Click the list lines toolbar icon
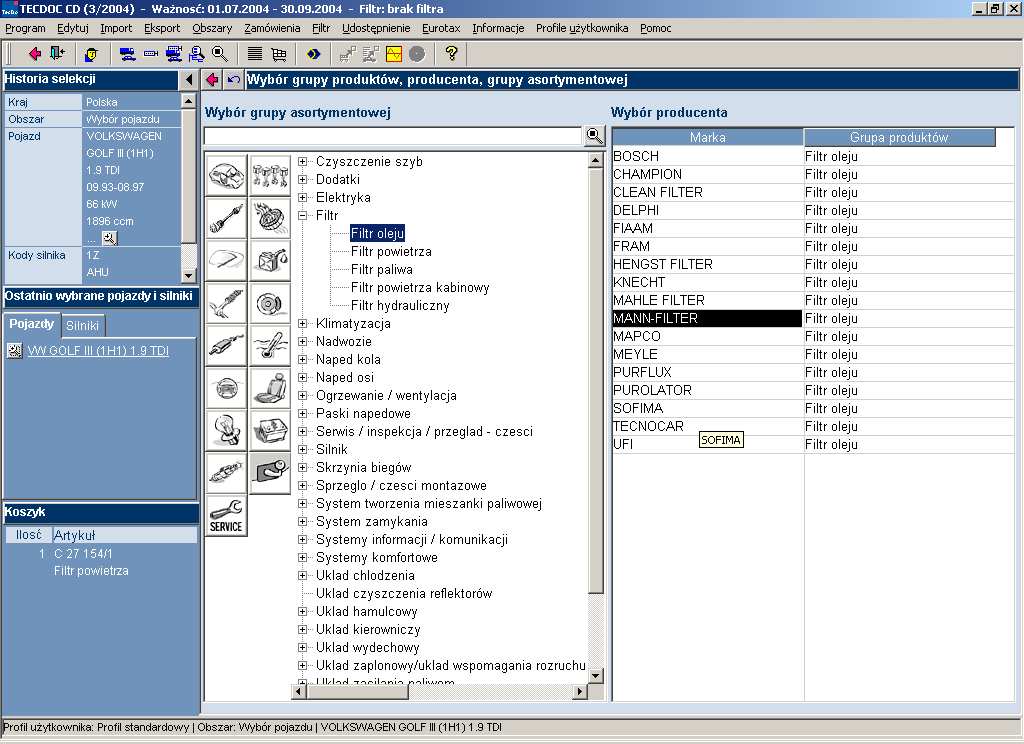1024x744 pixels. (x=255, y=54)
